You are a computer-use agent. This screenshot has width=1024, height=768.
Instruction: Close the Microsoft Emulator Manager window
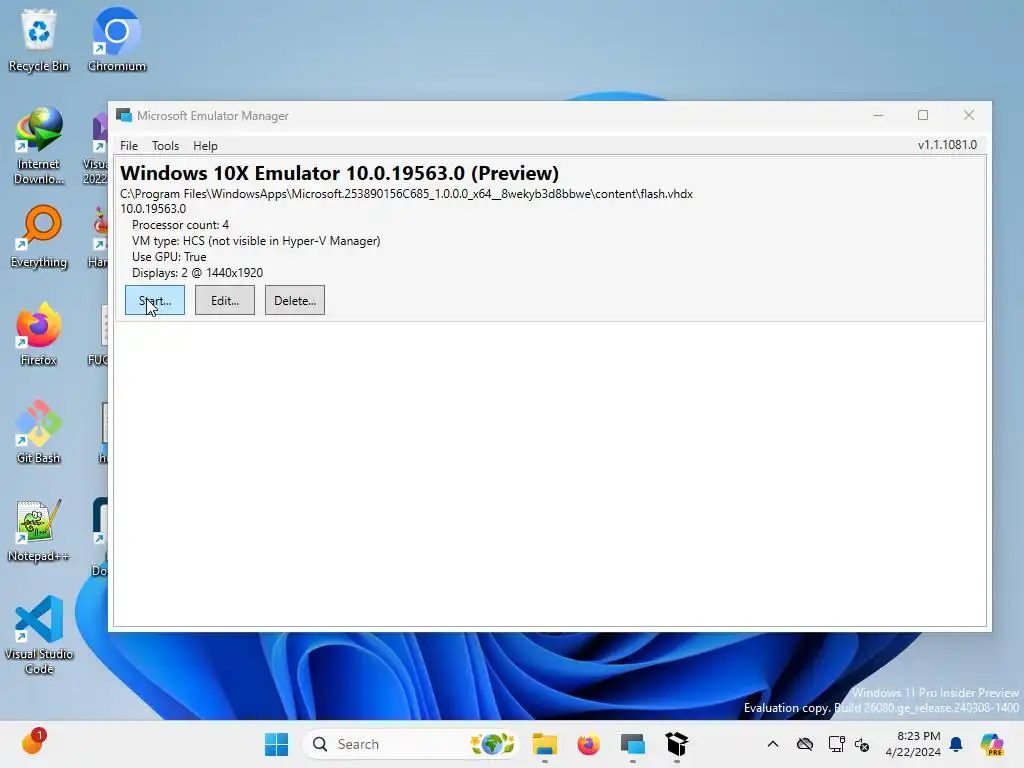(x=968, y=116)
